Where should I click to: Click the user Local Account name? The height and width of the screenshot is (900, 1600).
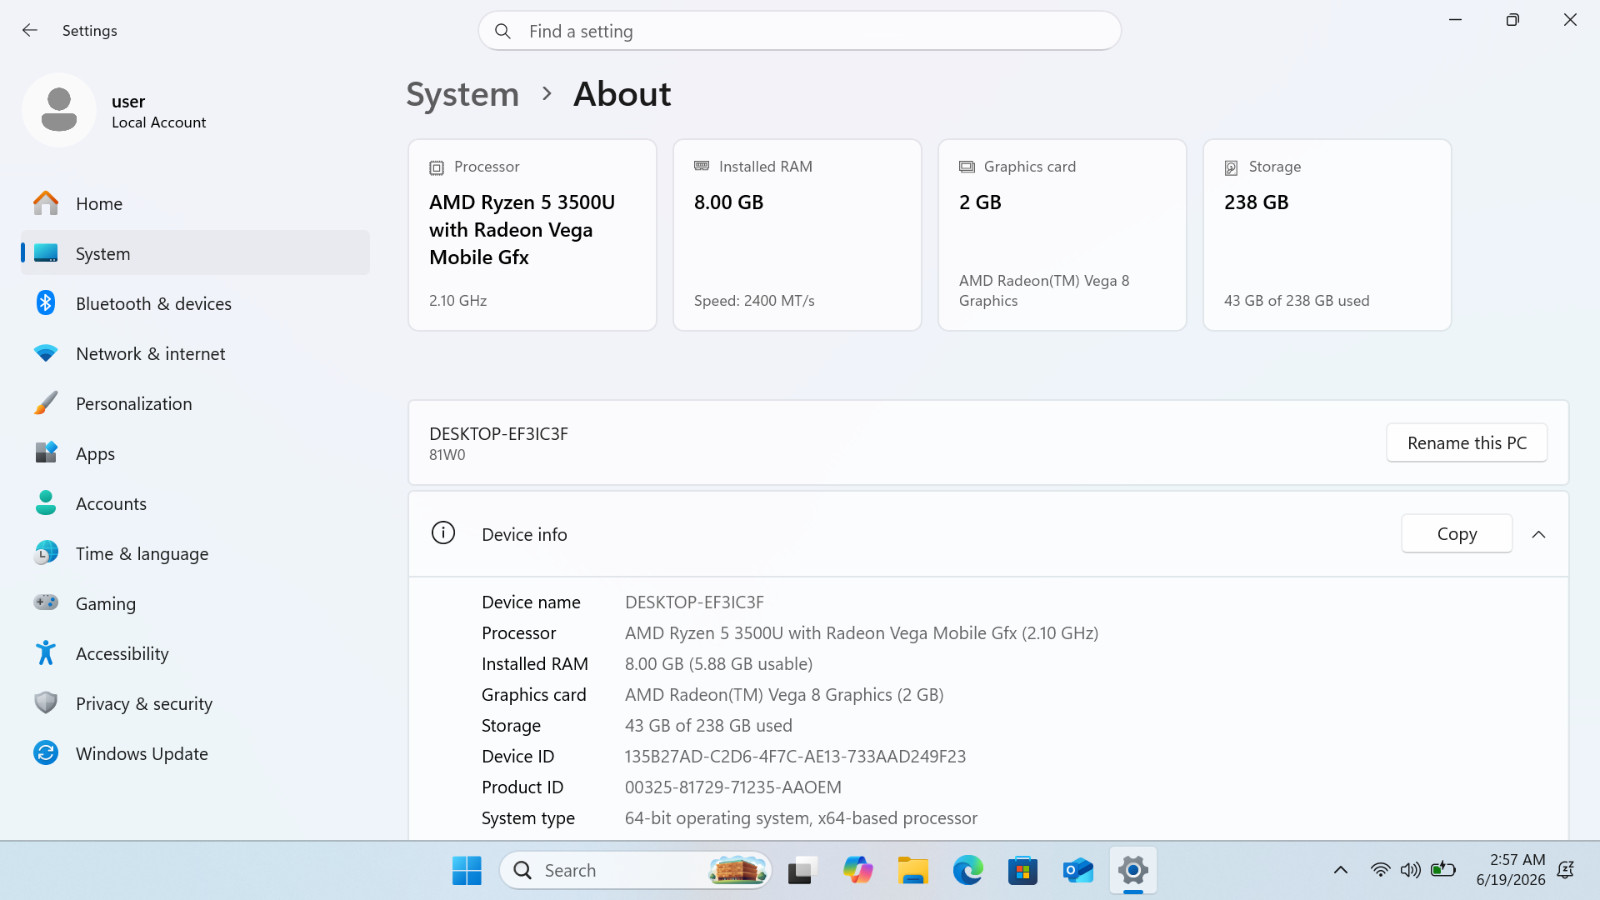(x=158, y=111)
